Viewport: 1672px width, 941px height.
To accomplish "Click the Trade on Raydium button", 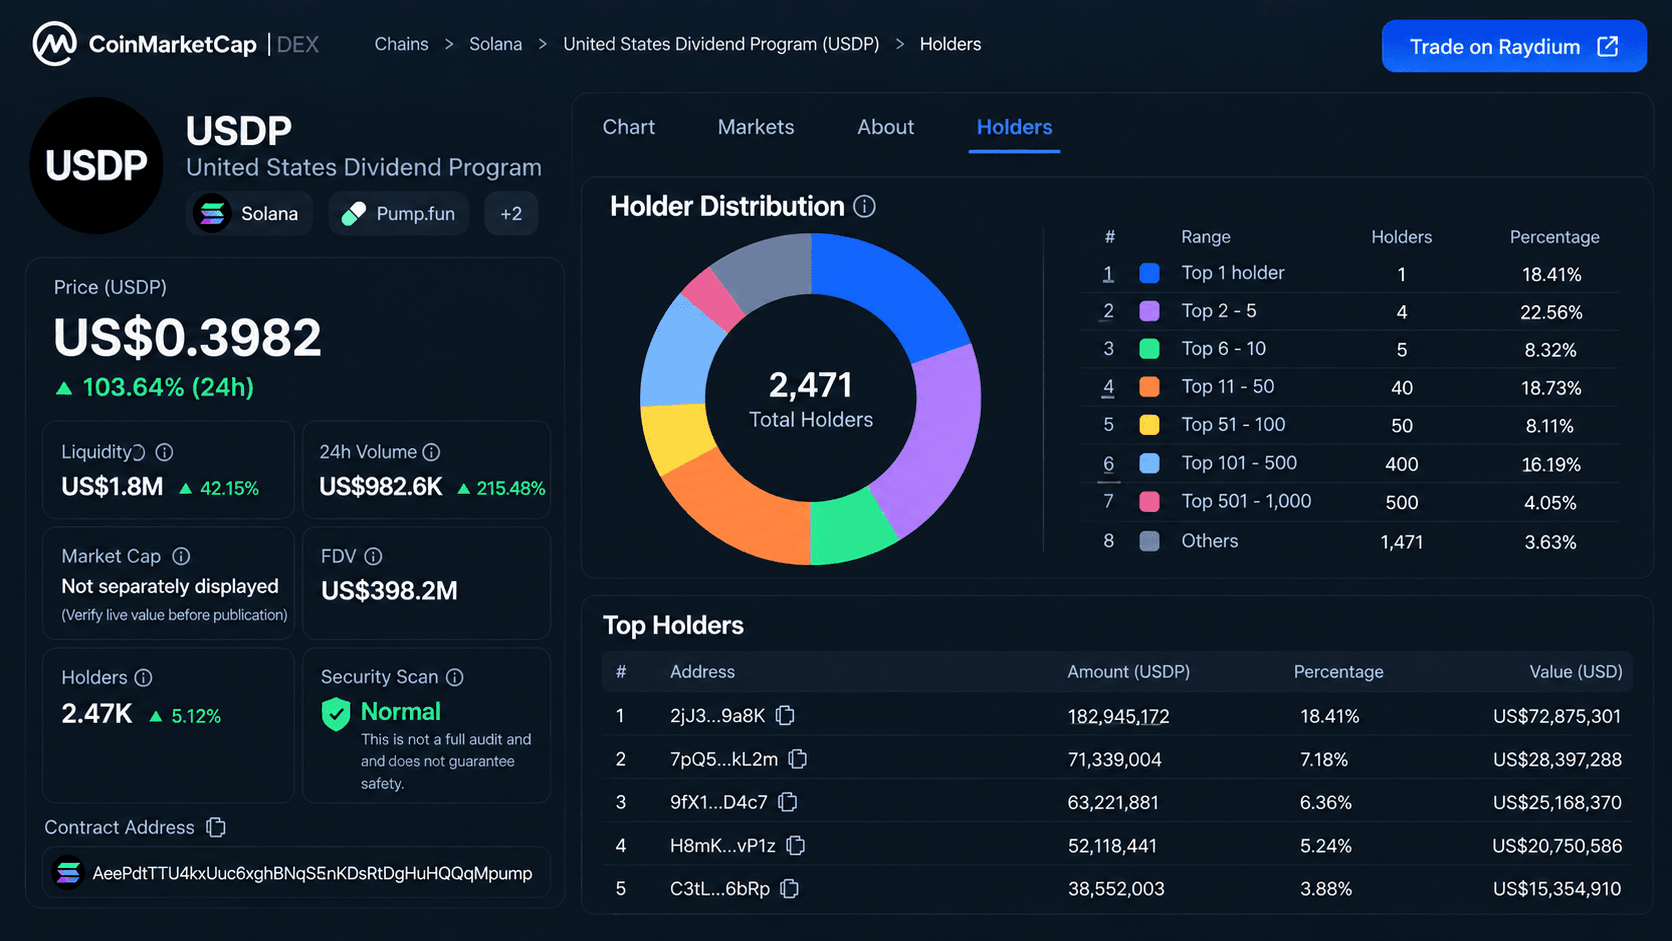I will (x=1514, y=46).
